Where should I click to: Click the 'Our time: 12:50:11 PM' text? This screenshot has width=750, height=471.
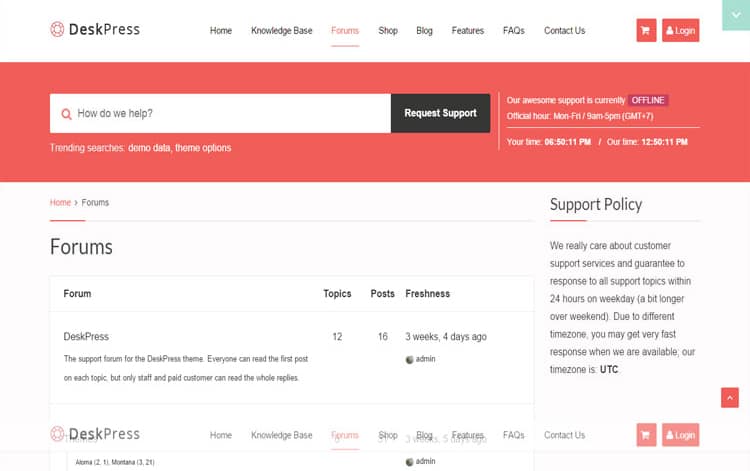pos(647,142)
